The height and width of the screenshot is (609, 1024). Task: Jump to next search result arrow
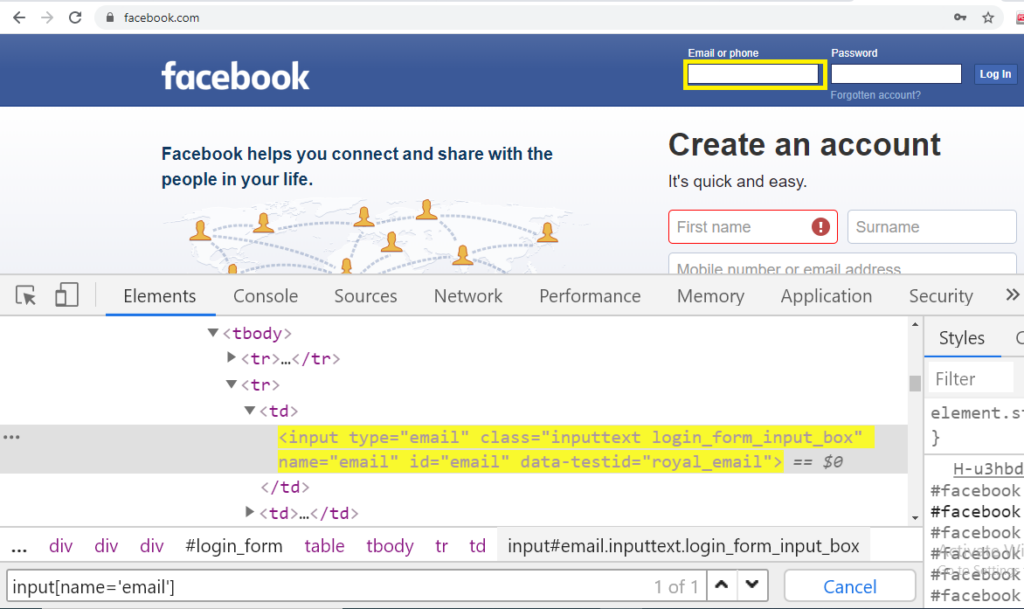tap(752, 585)
